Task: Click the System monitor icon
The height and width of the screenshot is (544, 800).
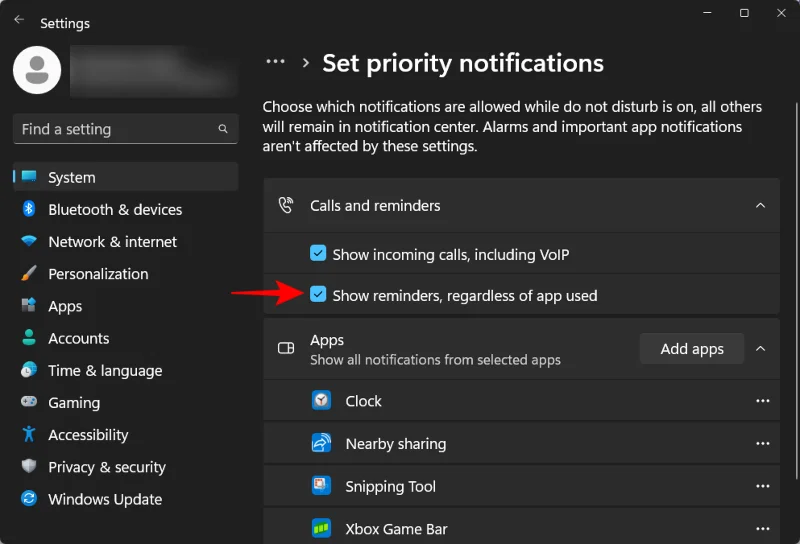Action: coord(29,177)
